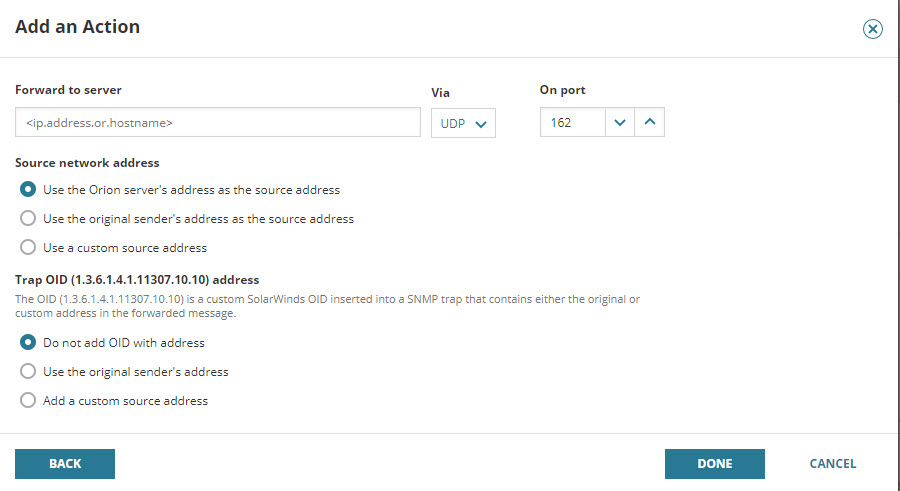Click the On port number field
This screenshot has height=491, width=900.
[x=572, y=123]
